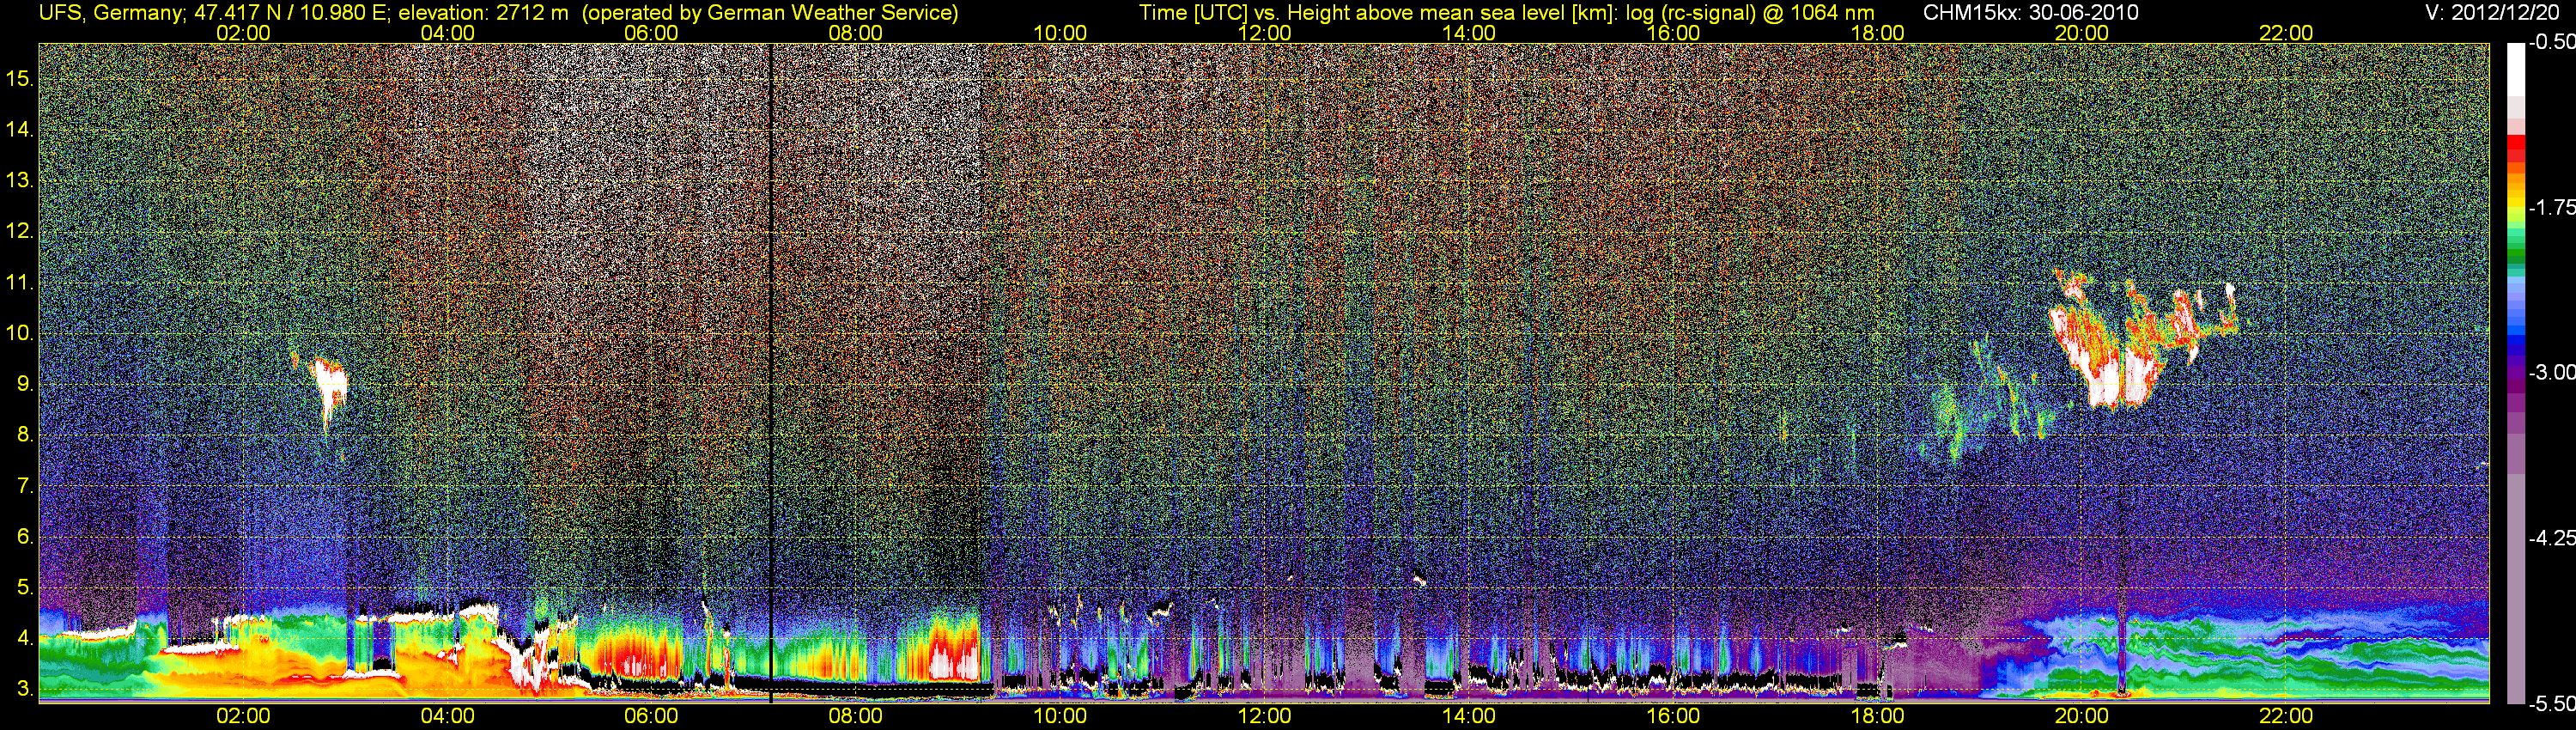Click the 'Time [UTC] vs. Height' plot title
Screen dimensions: 2576x730
(x=1506, y=13)
